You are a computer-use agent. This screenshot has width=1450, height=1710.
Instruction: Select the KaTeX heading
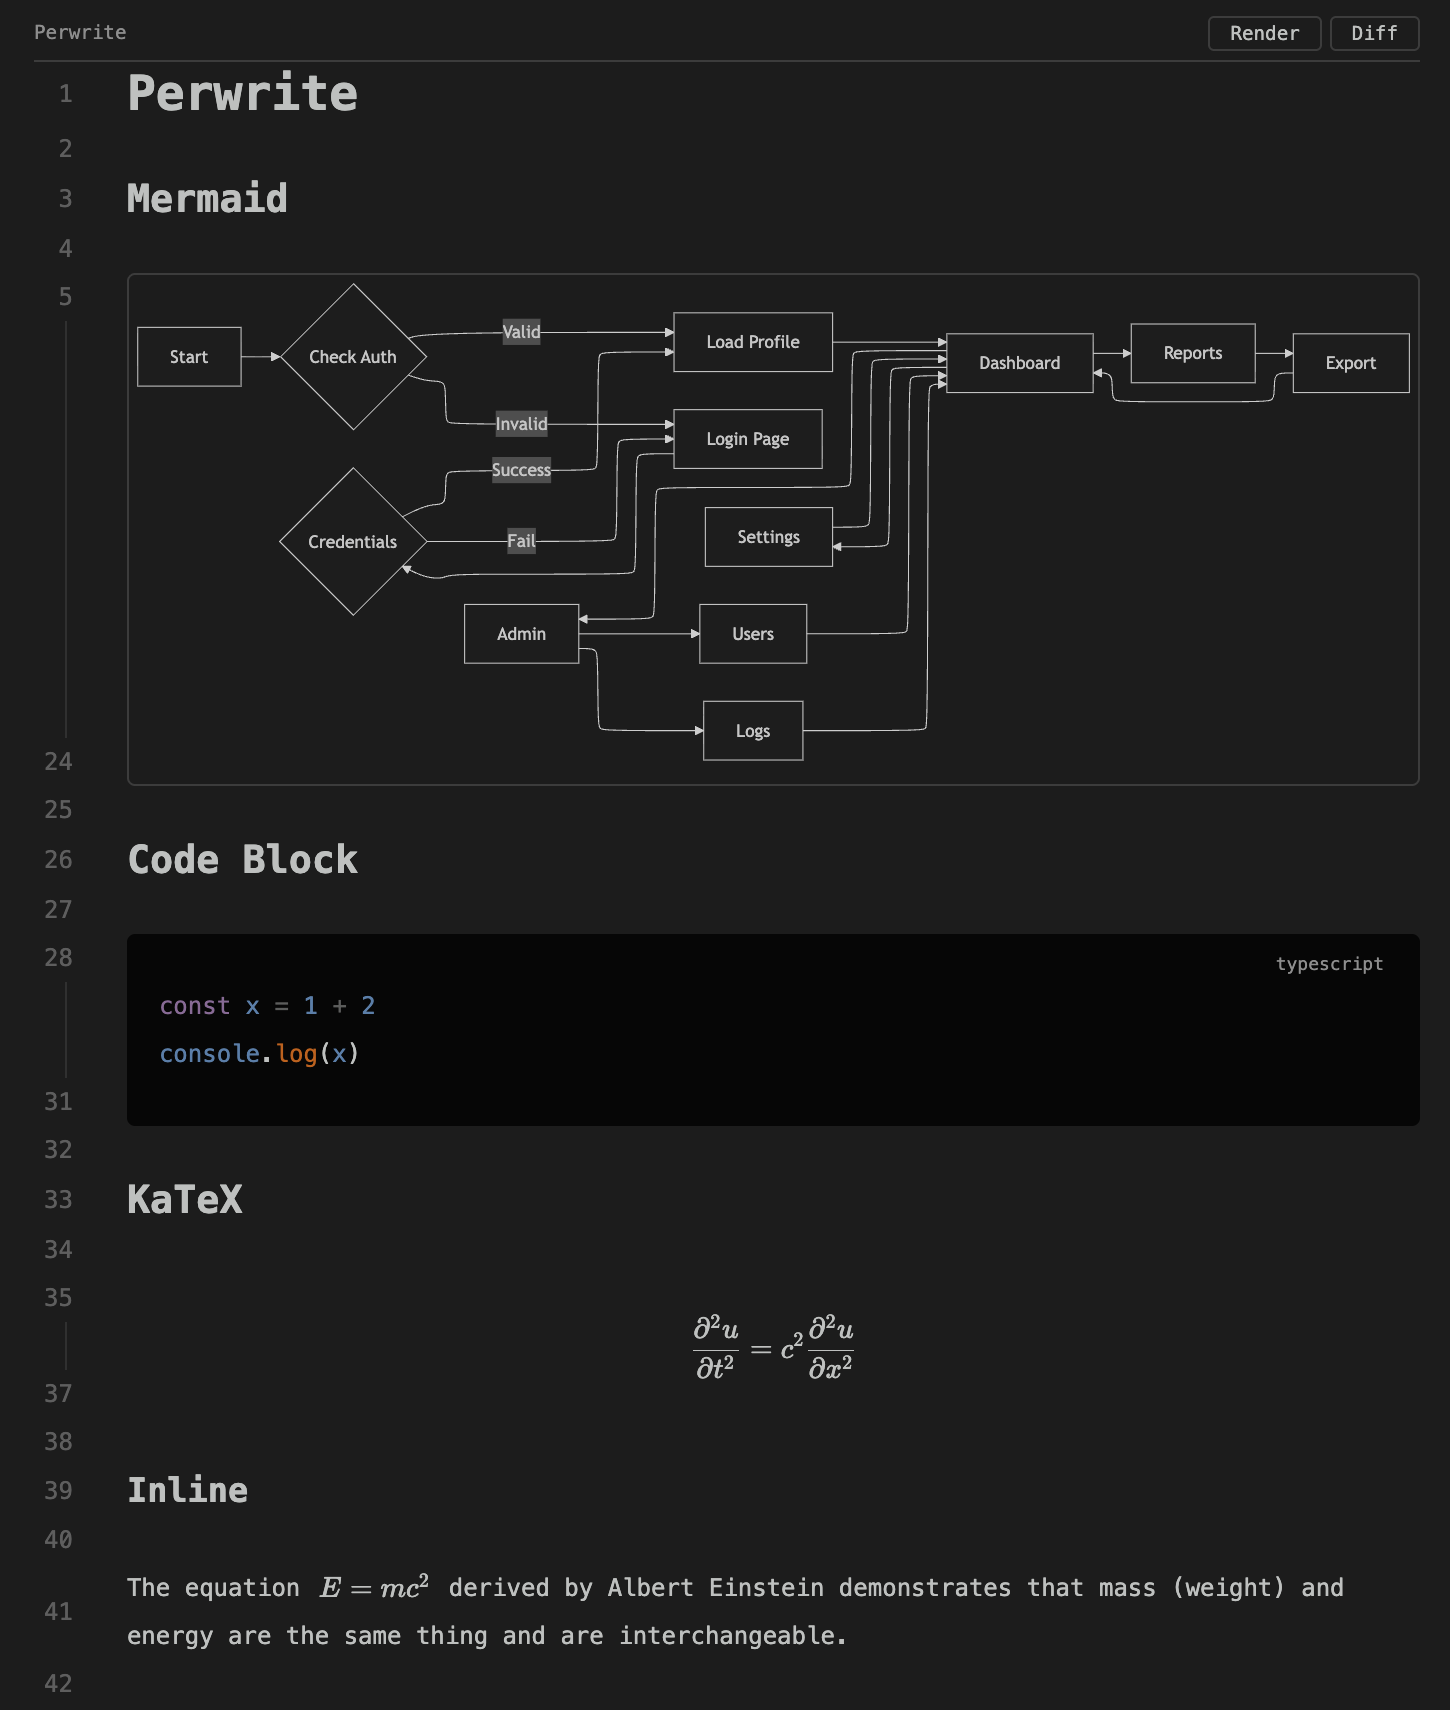point(185,1200)
